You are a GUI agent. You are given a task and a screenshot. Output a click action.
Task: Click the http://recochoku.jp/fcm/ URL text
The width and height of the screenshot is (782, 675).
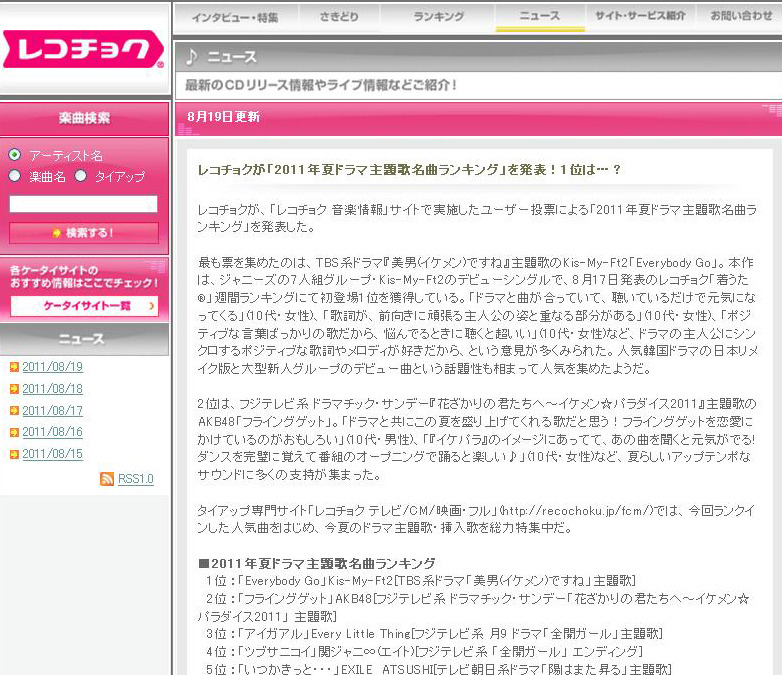576,511
